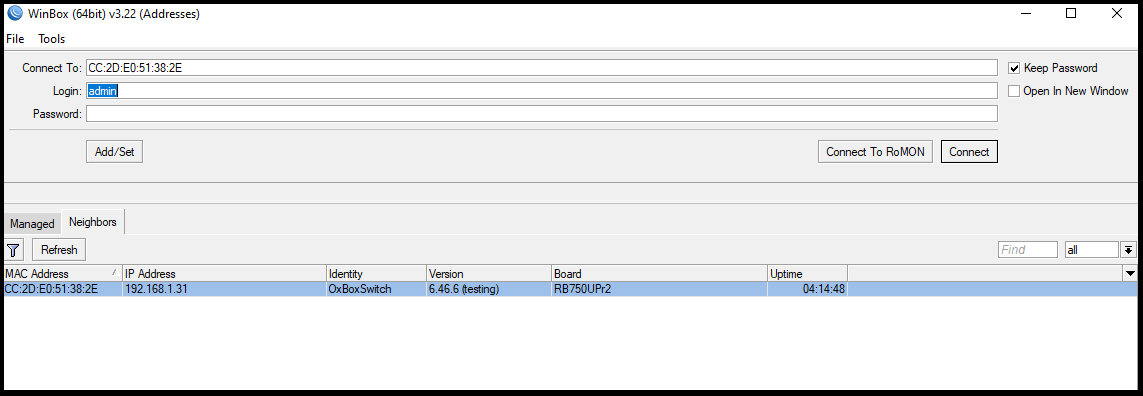Screen dimensions: 1143x396
Task: Click the WinBox app icon in title bar
Action: pos(14,14)
